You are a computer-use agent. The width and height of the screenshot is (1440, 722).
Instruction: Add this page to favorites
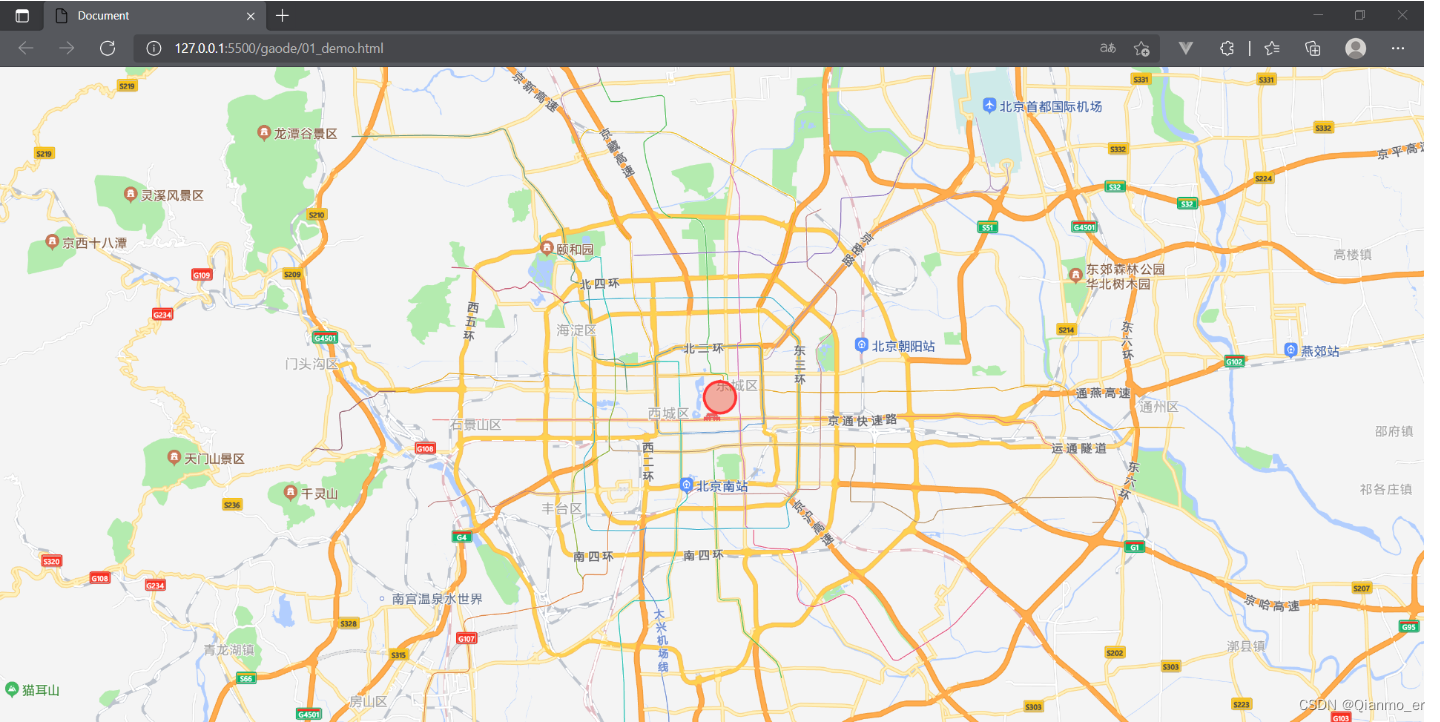point(1141,48)
